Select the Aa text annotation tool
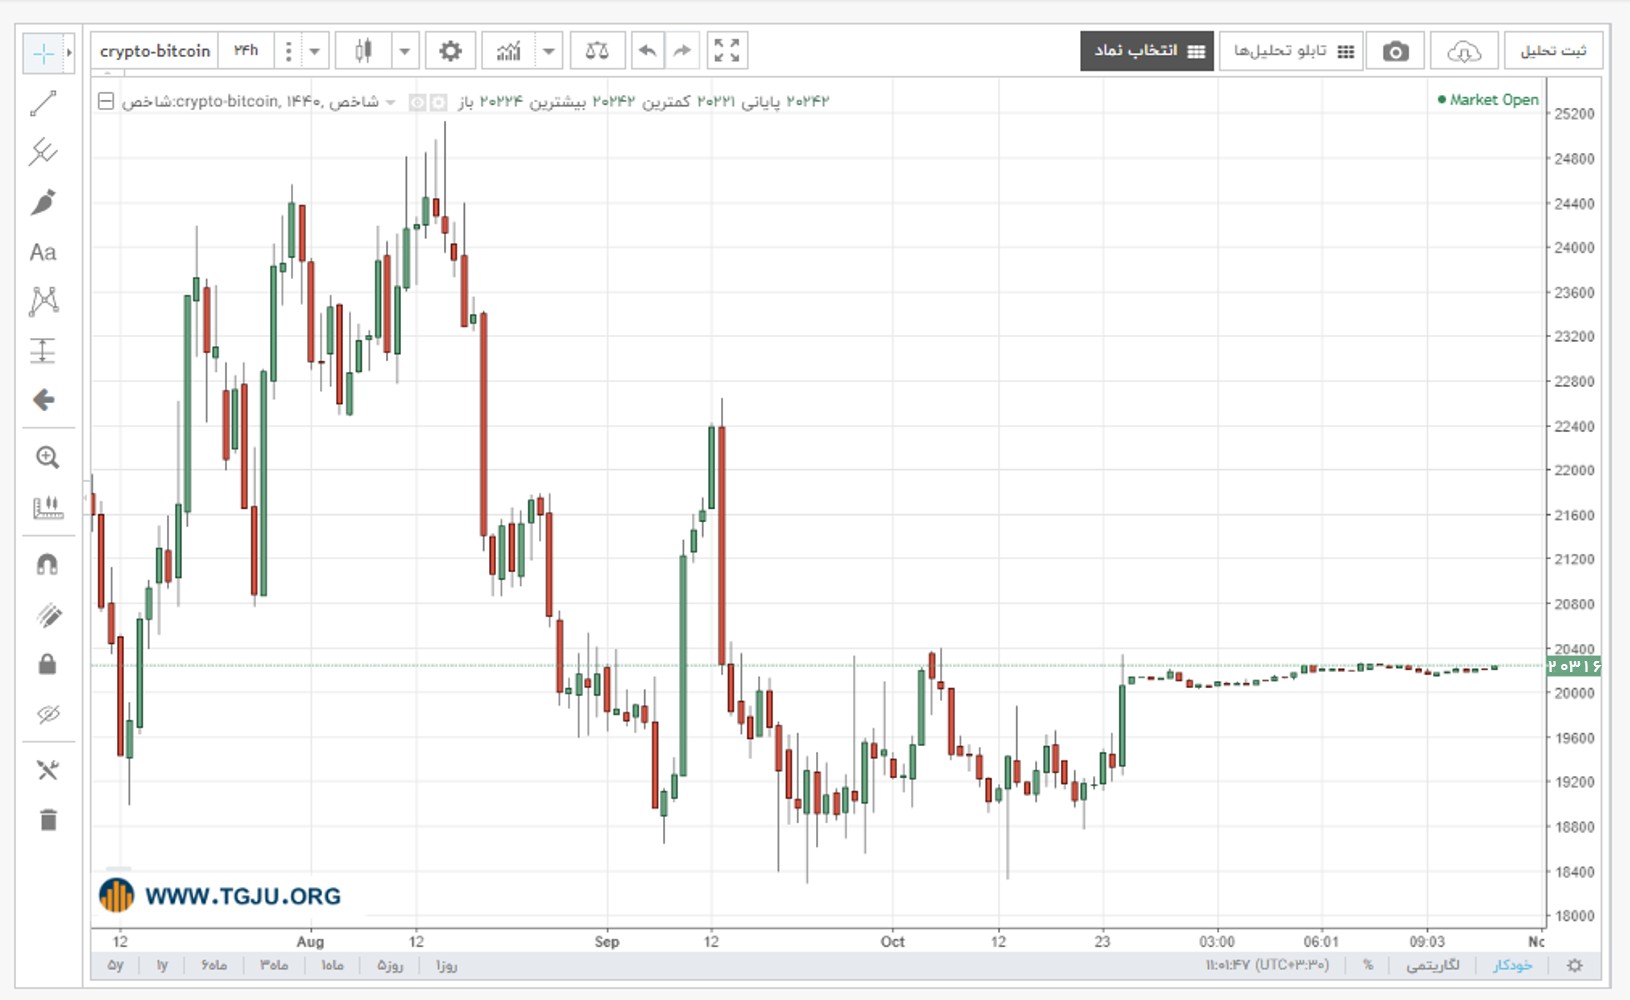Image resolution: width=1630 pixels, height=1000 pixels. click(43, 252)
